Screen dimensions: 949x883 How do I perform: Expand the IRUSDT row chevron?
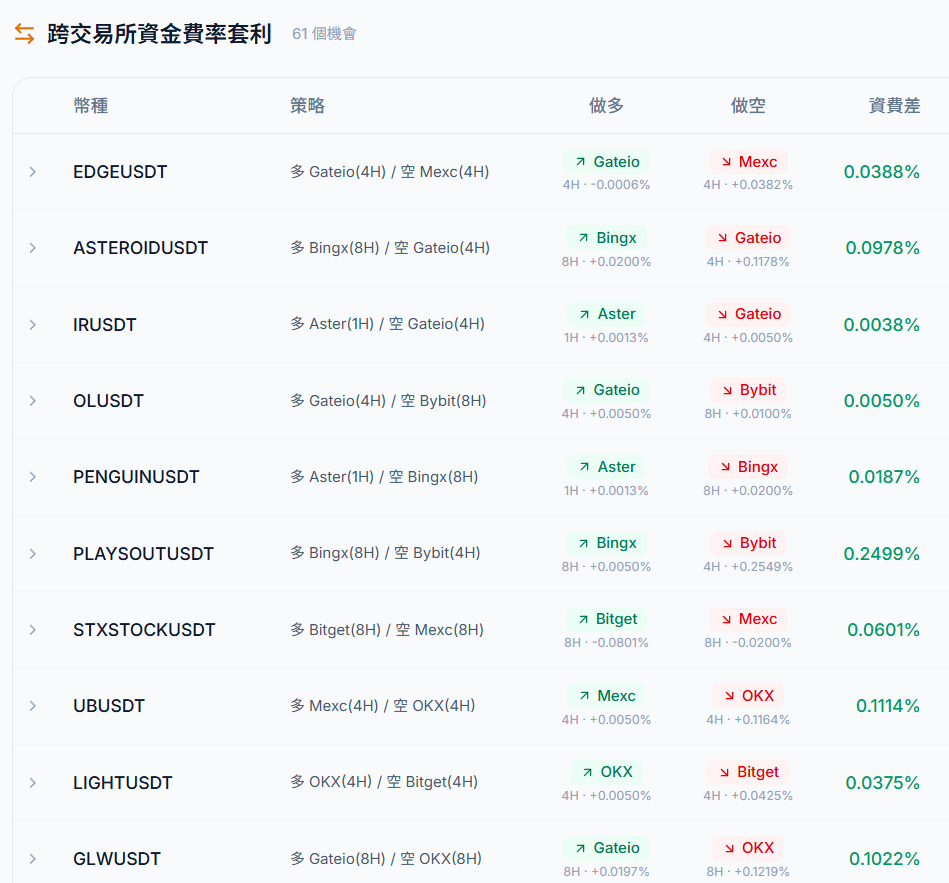tap(33, 325)
